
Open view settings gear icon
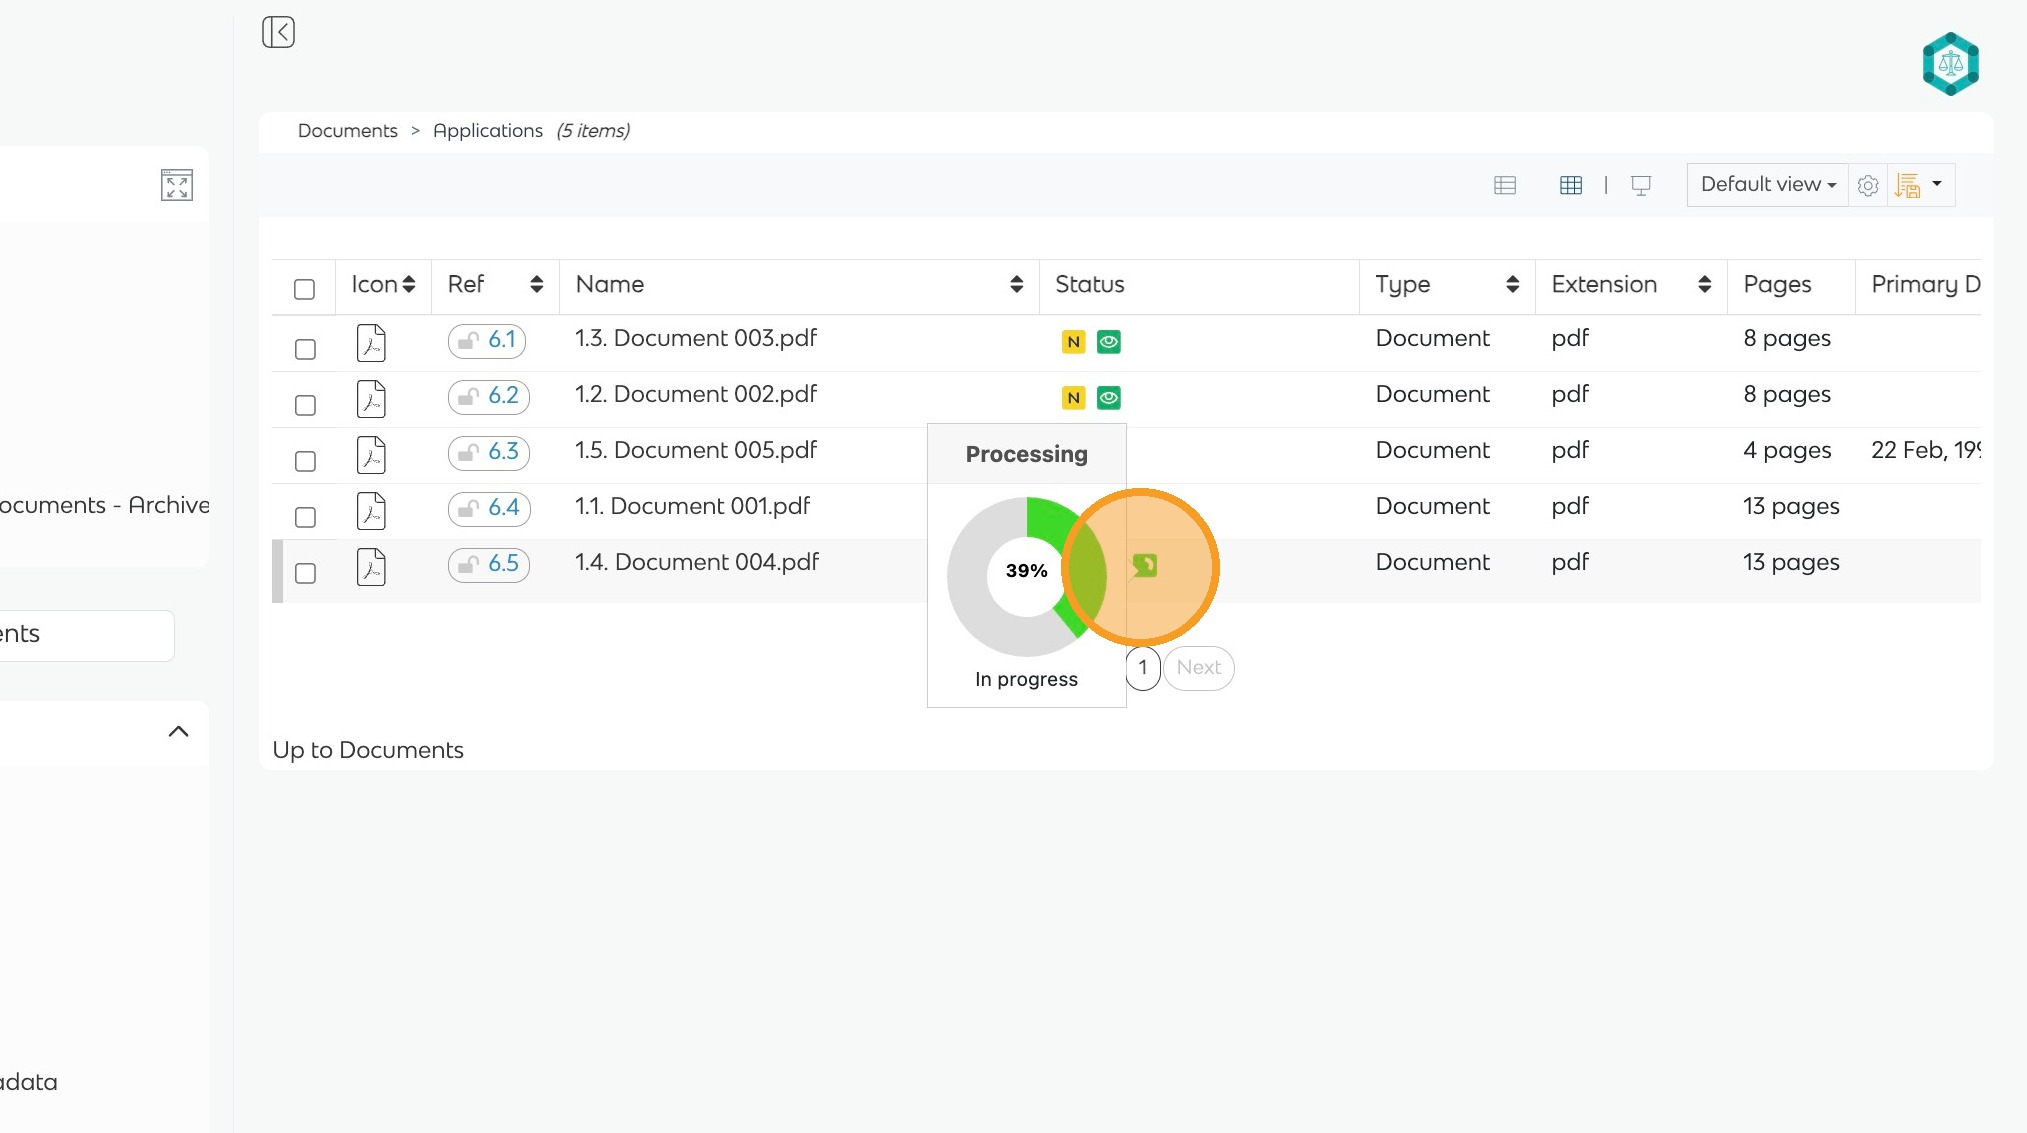tap(1868, 185)
